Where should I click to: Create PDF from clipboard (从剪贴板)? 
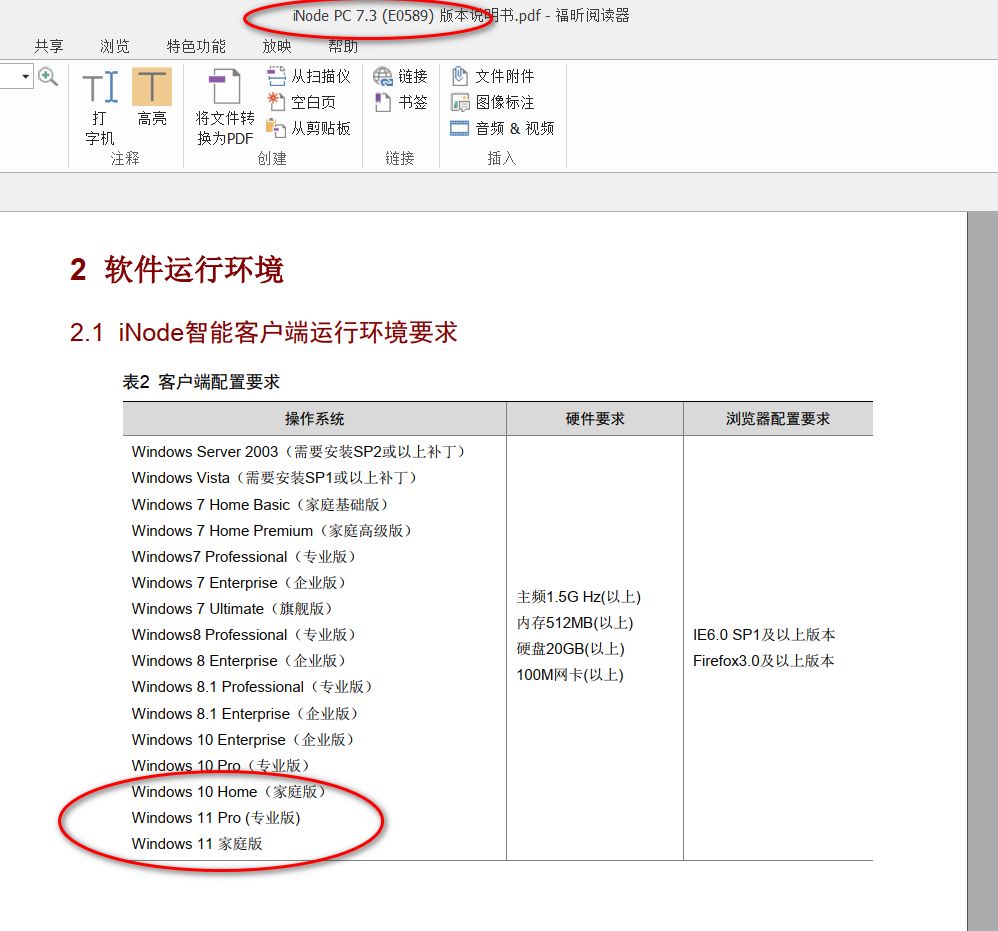point(309,129)
